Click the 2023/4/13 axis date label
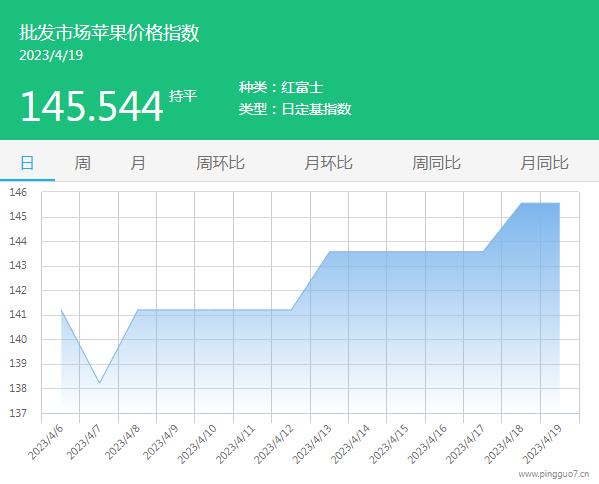The width and height of the screenshot is (599, 484). pos(312,444)
